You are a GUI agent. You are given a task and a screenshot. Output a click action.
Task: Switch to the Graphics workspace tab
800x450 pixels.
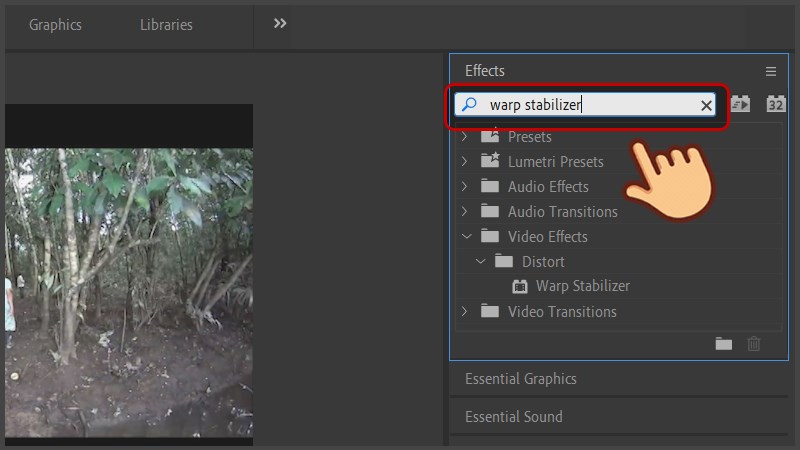tap(55, 25)
